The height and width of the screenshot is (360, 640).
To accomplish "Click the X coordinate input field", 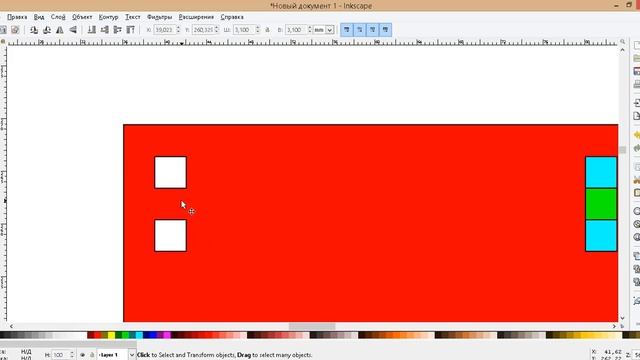I will tap(164, 30).
